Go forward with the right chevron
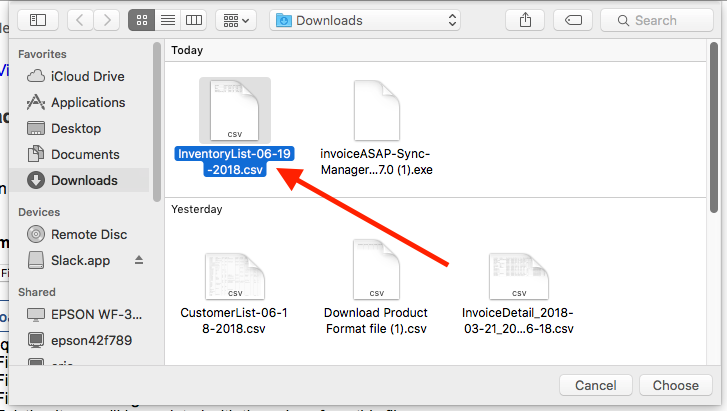 tap(106, 20)
